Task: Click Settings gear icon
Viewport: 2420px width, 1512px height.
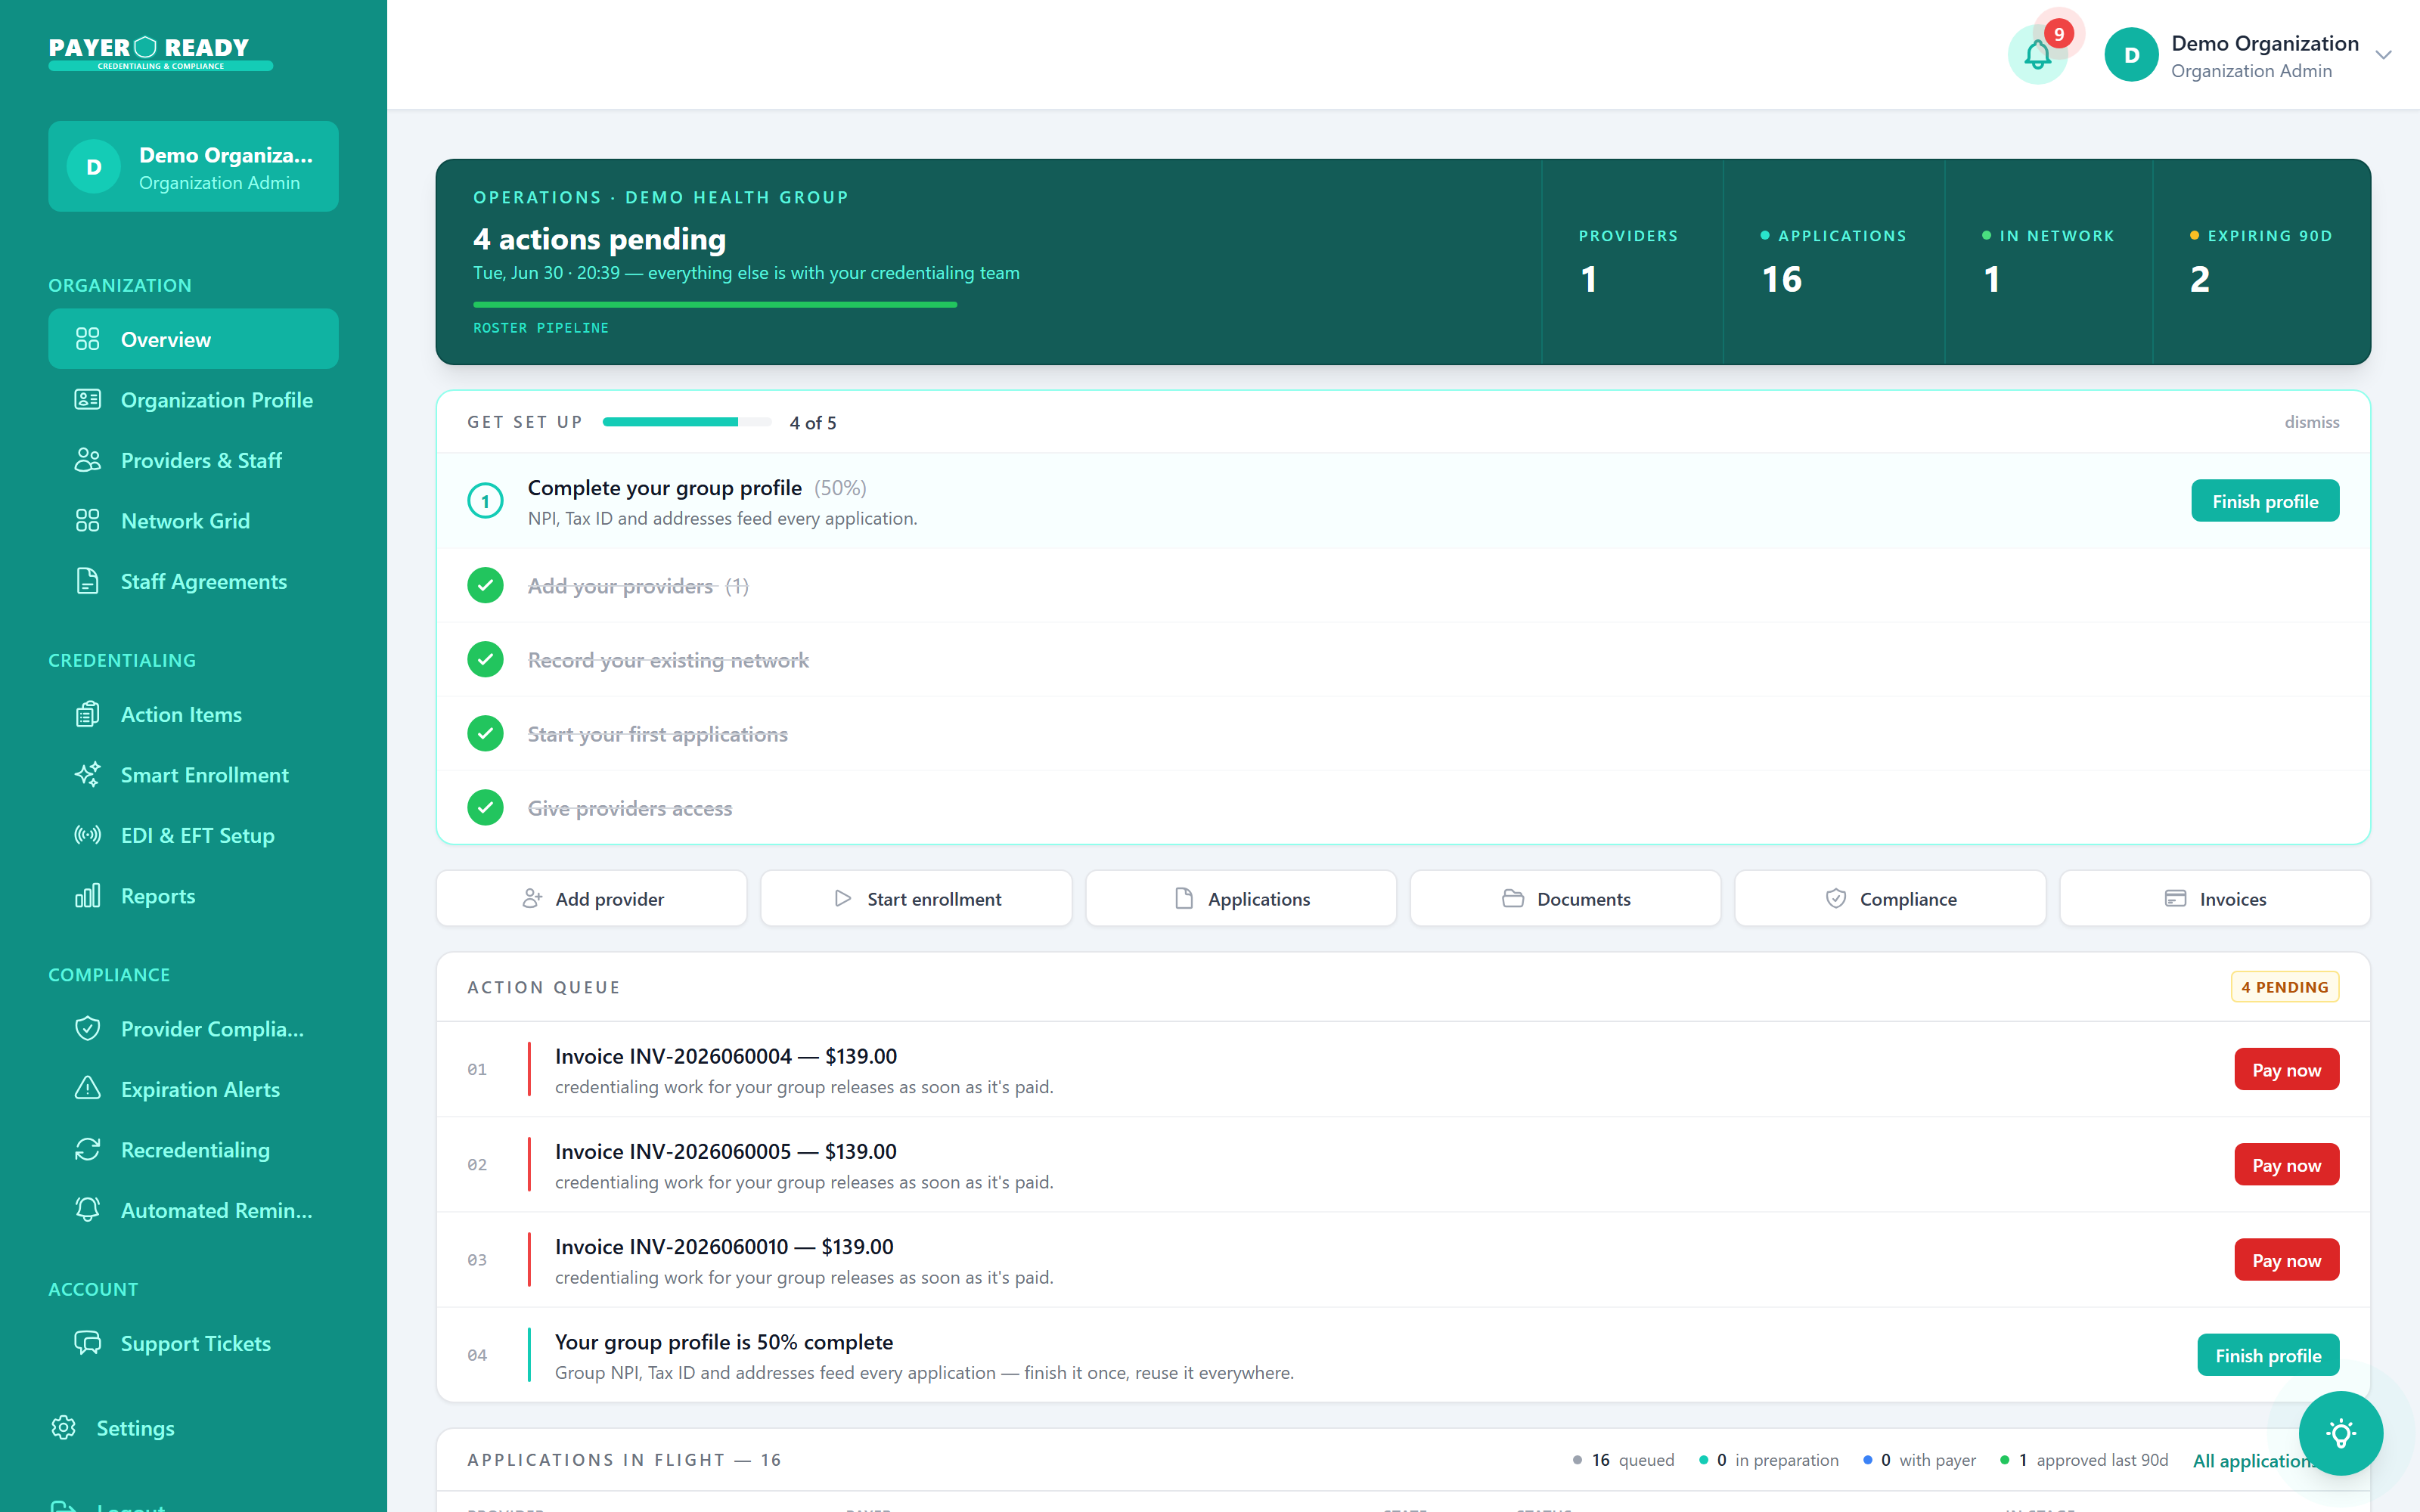Action: tap(63, 1427)
